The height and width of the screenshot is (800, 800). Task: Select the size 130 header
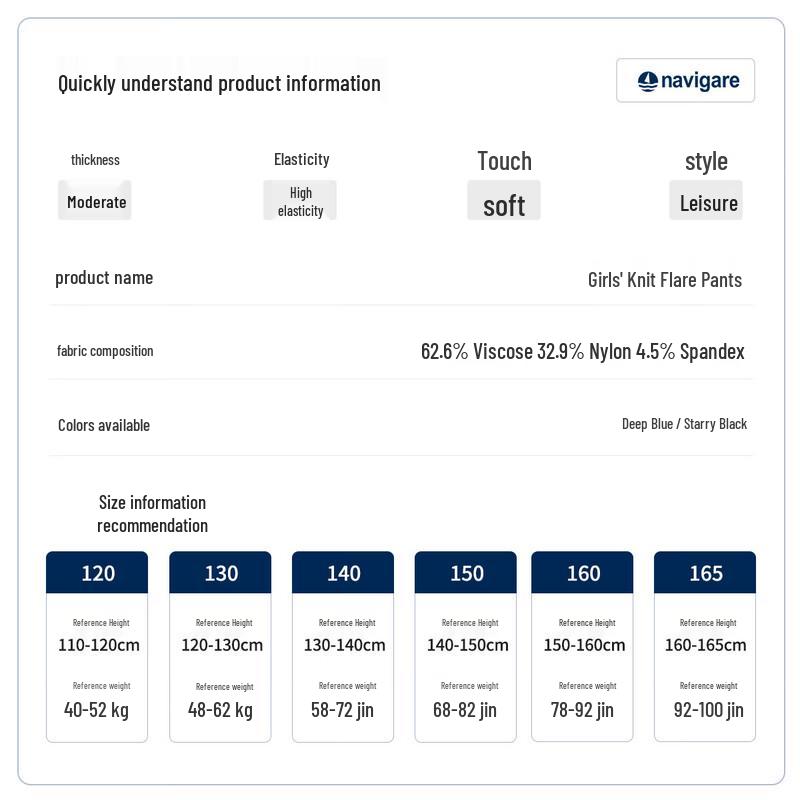click(x=220, y=572)
